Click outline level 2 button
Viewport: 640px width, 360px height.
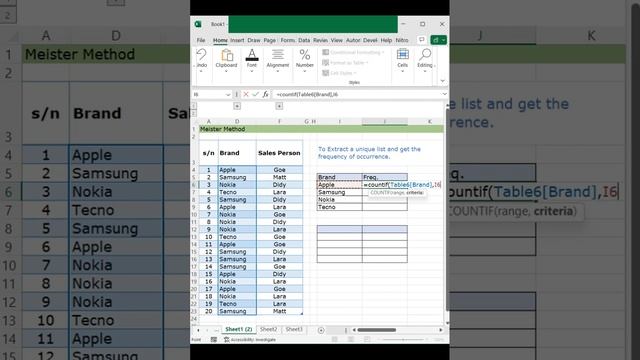coord(194,113)
